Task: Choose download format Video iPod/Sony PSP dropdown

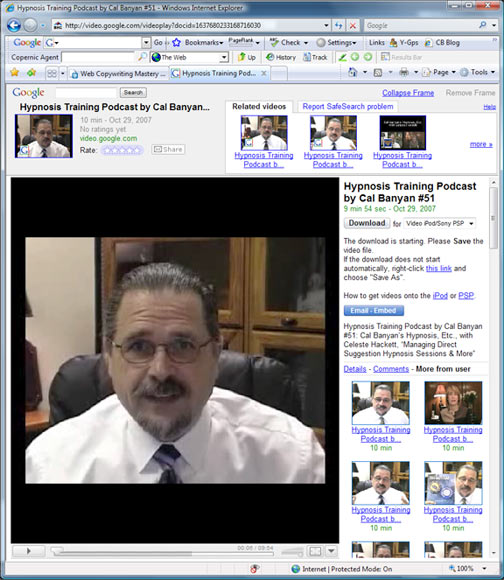Action: [x=439, y=223]
